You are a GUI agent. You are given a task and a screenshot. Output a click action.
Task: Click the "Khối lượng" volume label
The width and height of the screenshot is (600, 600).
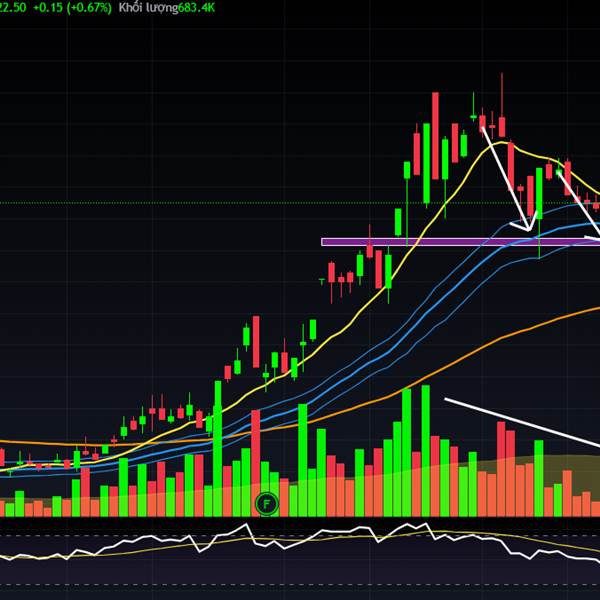(x=148, y=8)
